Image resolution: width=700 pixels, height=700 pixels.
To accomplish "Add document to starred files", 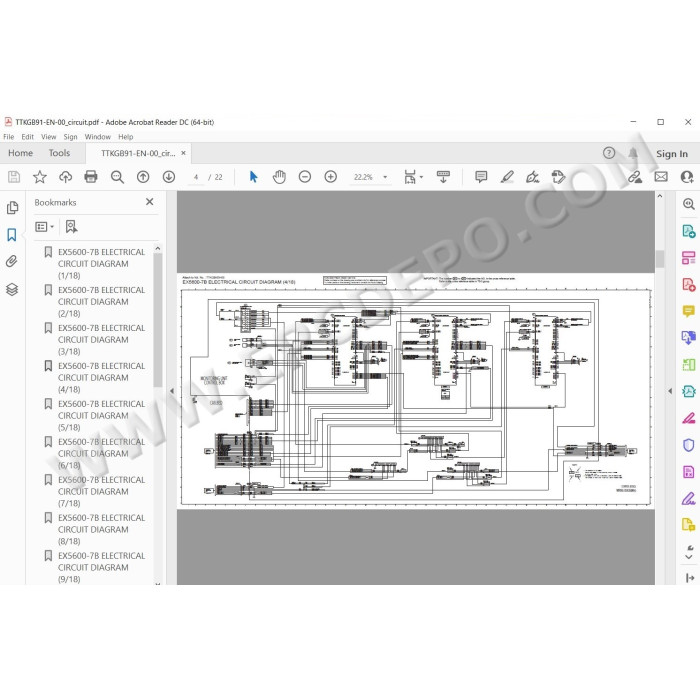I will pyautogui.click(x=40, y=177).
